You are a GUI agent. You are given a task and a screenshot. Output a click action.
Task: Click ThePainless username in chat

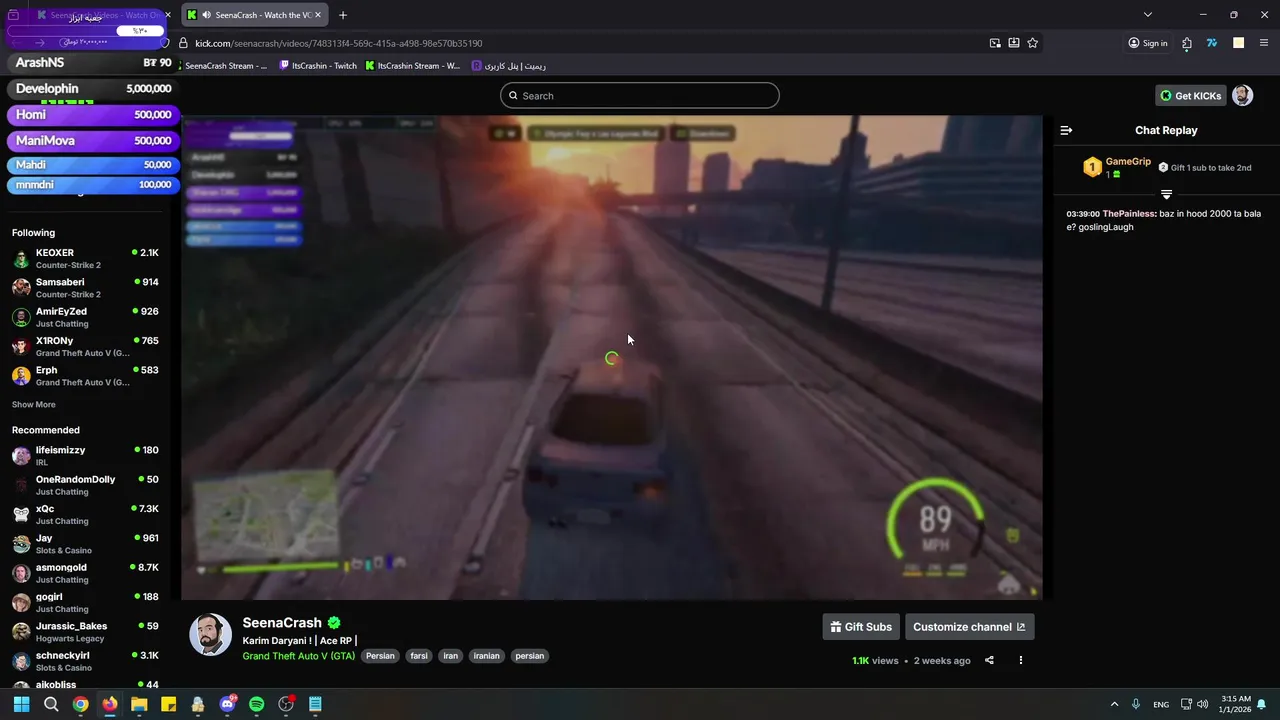1129,214
